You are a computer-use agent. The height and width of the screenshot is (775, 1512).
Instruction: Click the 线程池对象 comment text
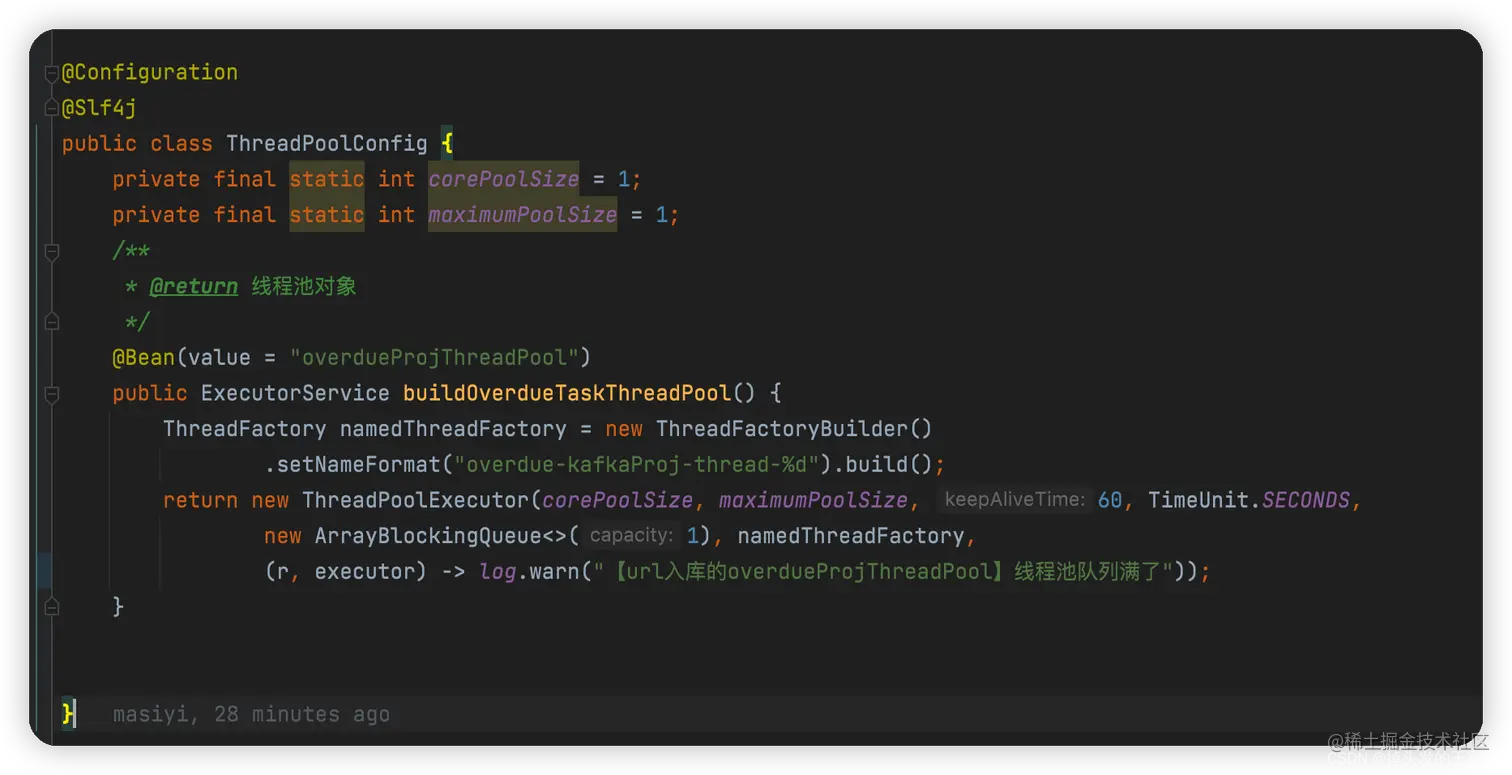coord(304,287)
